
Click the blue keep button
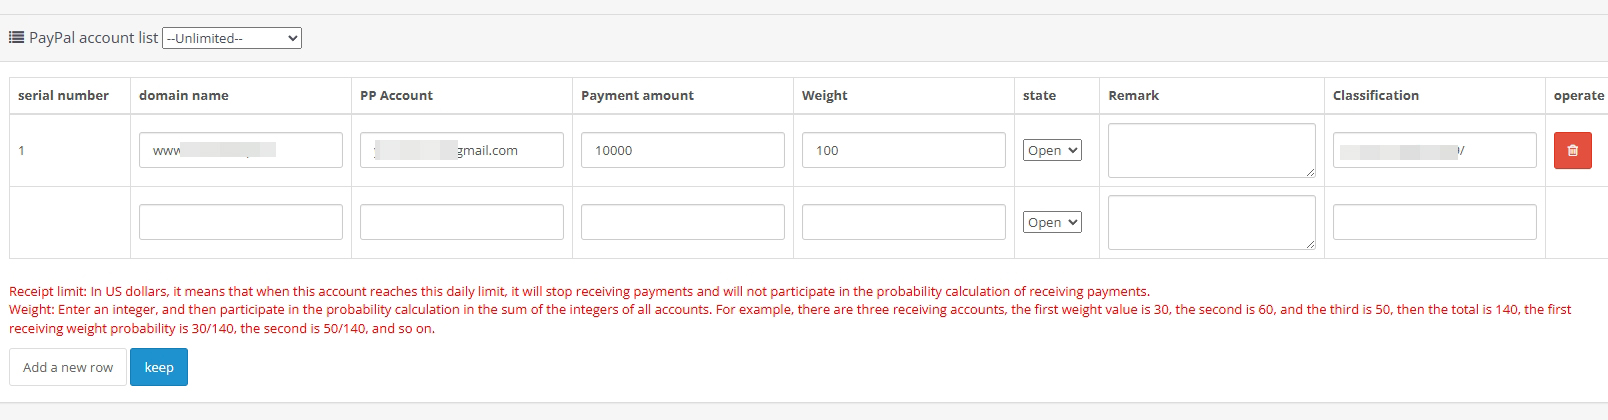pyautogui.click(x=159, y=367)
